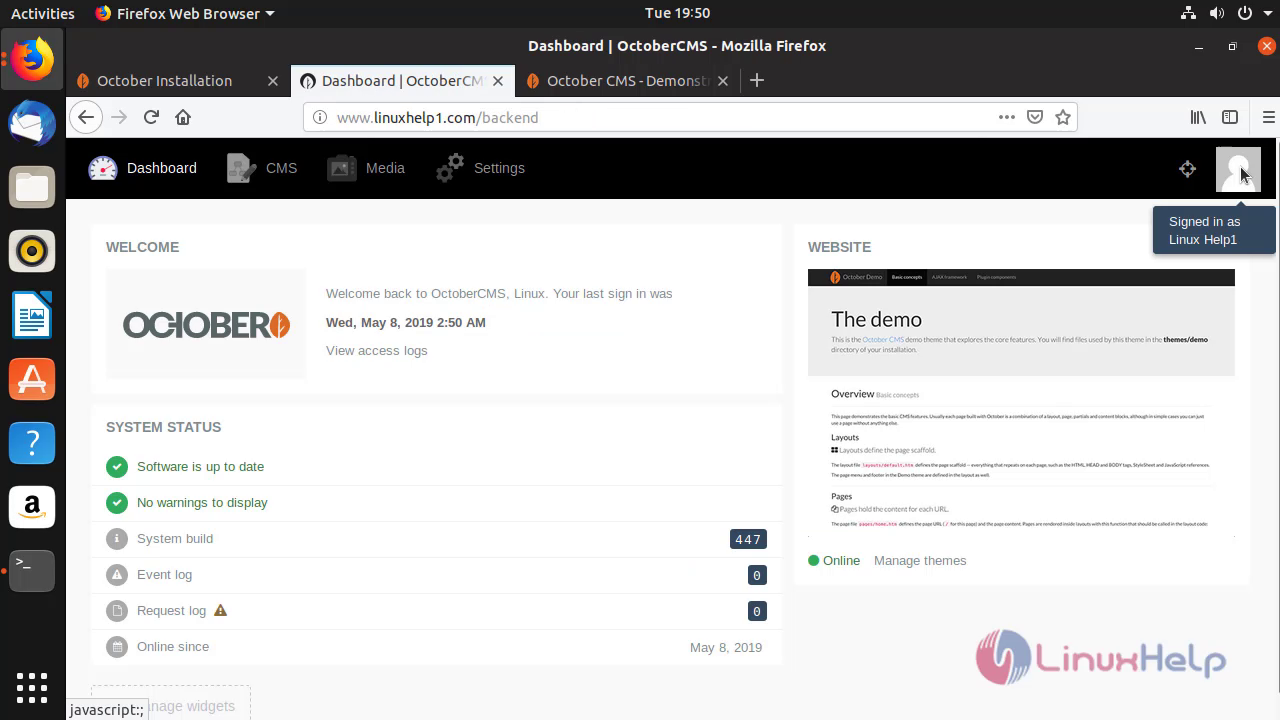Open the System build row

436,538
